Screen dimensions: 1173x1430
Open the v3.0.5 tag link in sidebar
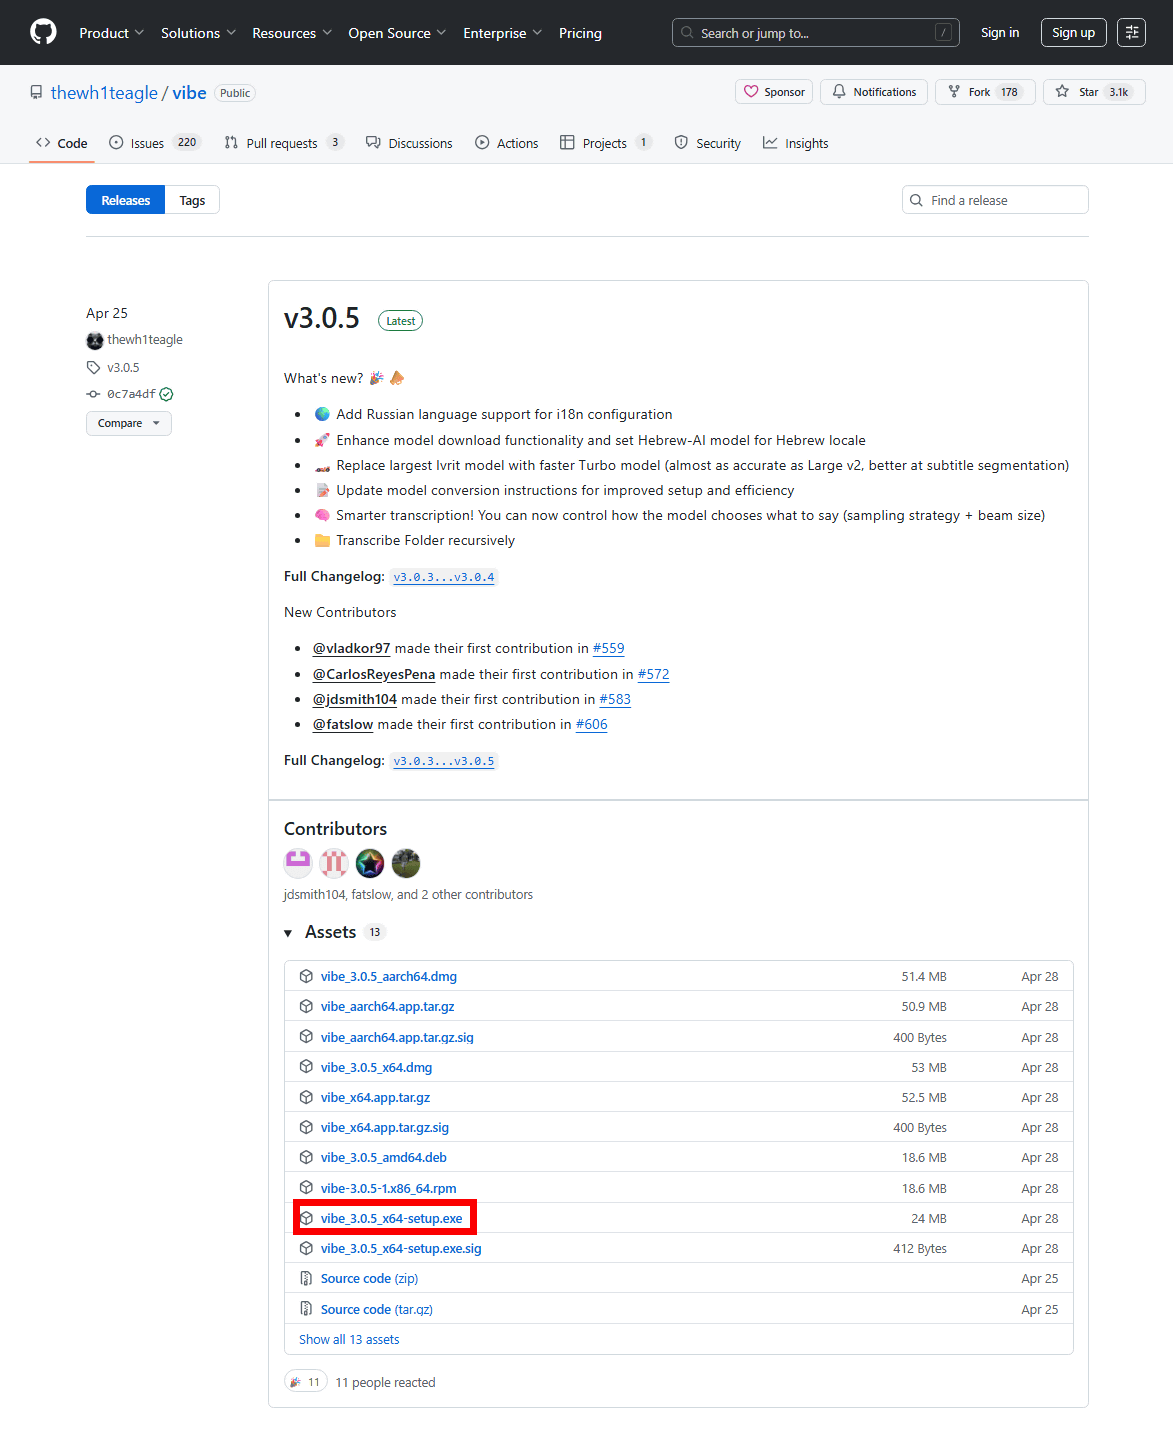click(123, 367)
